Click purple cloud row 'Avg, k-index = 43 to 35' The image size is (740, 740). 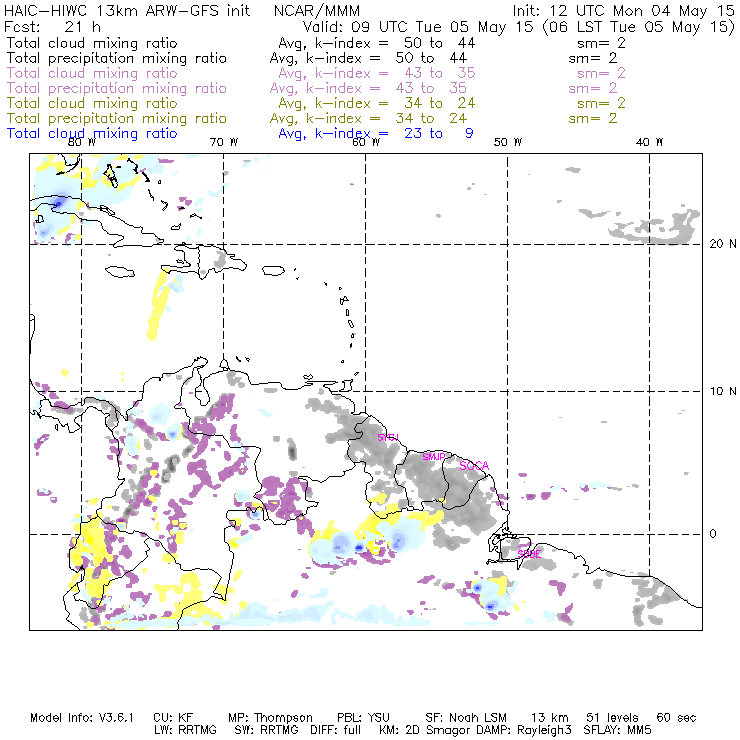pos(377,74)
